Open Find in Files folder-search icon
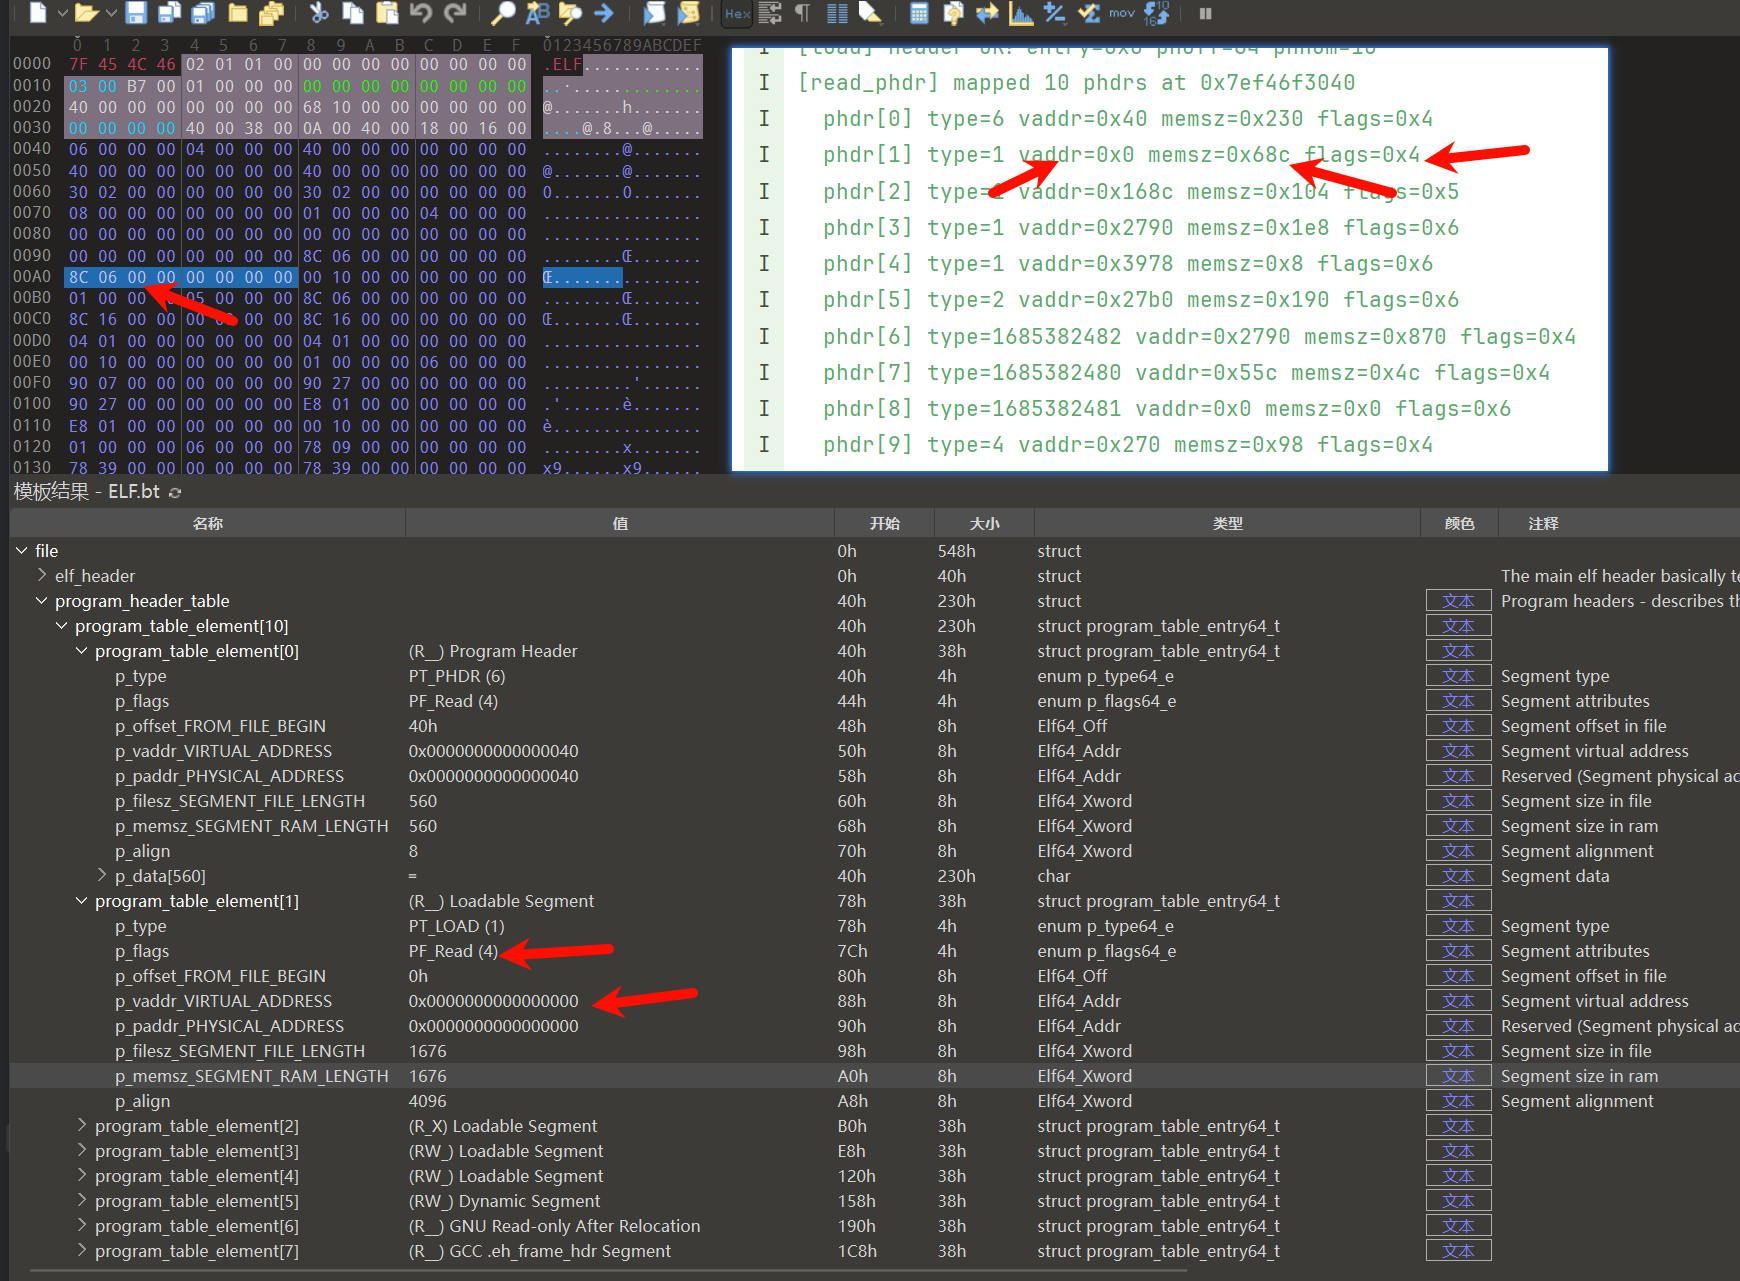Image resolution: width=1740 pixels, height=1281 pixels. (571, 13)
